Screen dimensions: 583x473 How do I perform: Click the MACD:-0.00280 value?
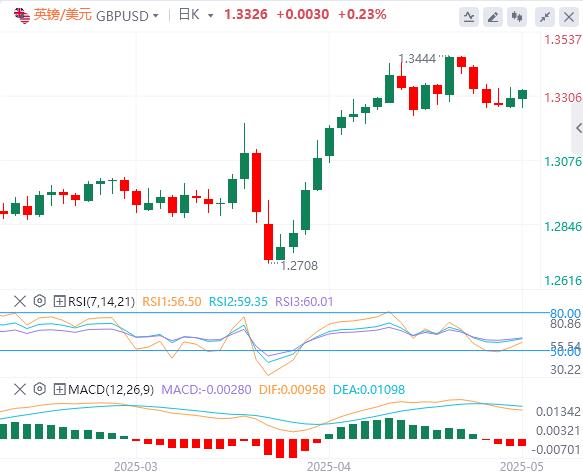206,390
